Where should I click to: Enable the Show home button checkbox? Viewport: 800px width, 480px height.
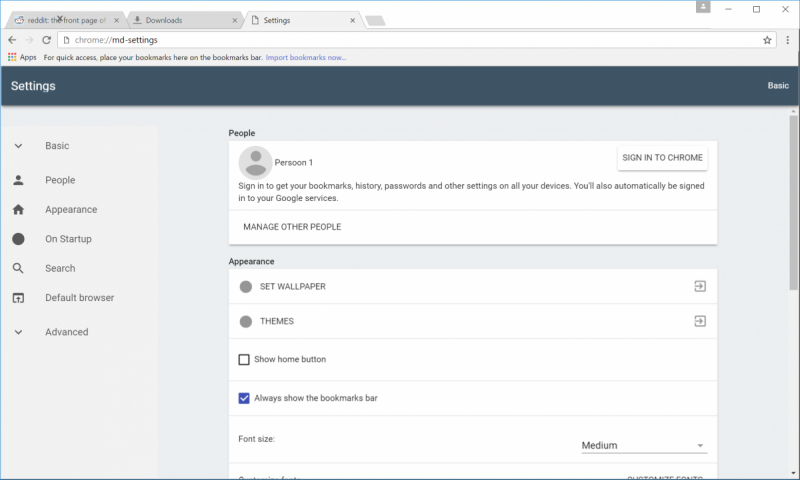tap(244, 359)
